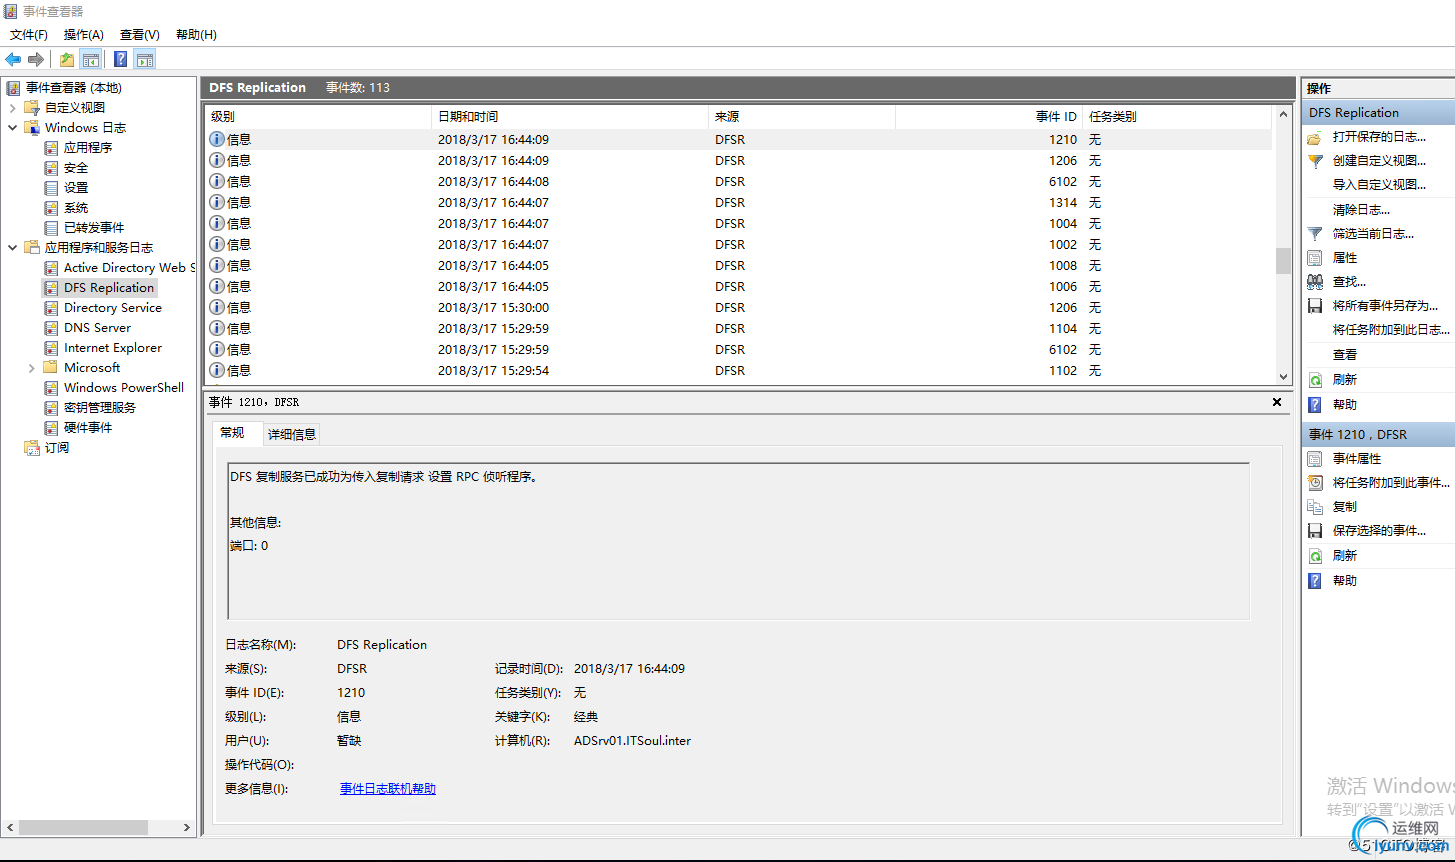Click DNS Server log icon

(51, 328)
